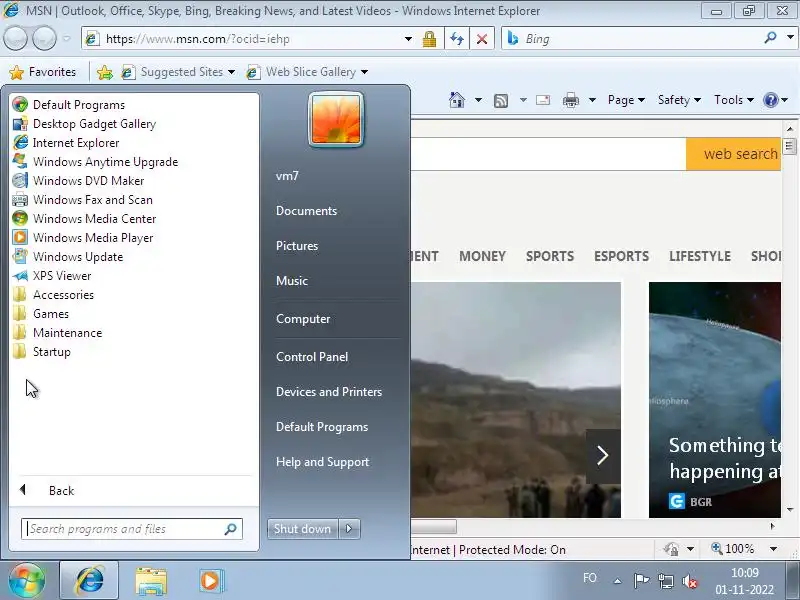The height and width of the screenshot is (600, 800).
Task: Open the shut down options arrow
Action: [x=349, y=529]
